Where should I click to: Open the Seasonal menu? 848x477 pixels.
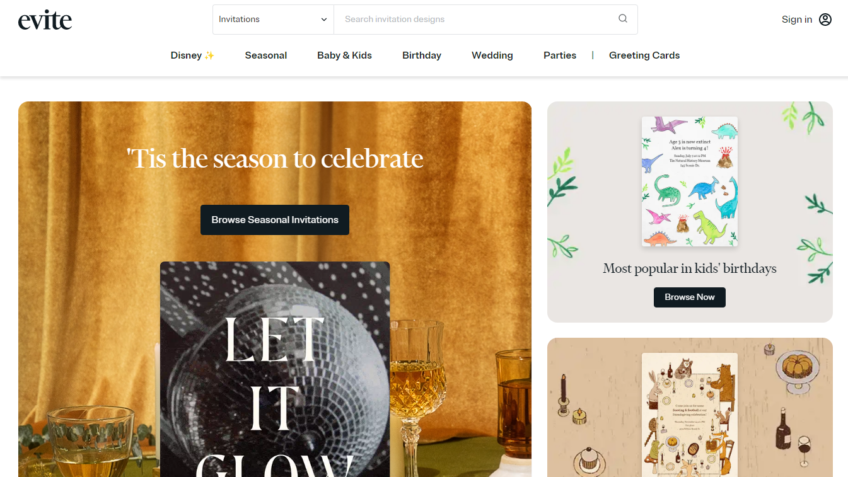point(266,55)
